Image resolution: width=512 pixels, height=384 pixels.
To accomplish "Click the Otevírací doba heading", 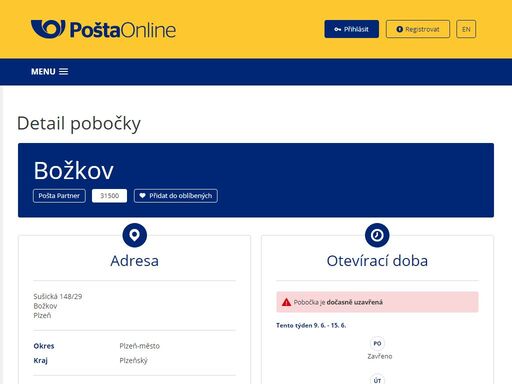I will coord(377,261).
